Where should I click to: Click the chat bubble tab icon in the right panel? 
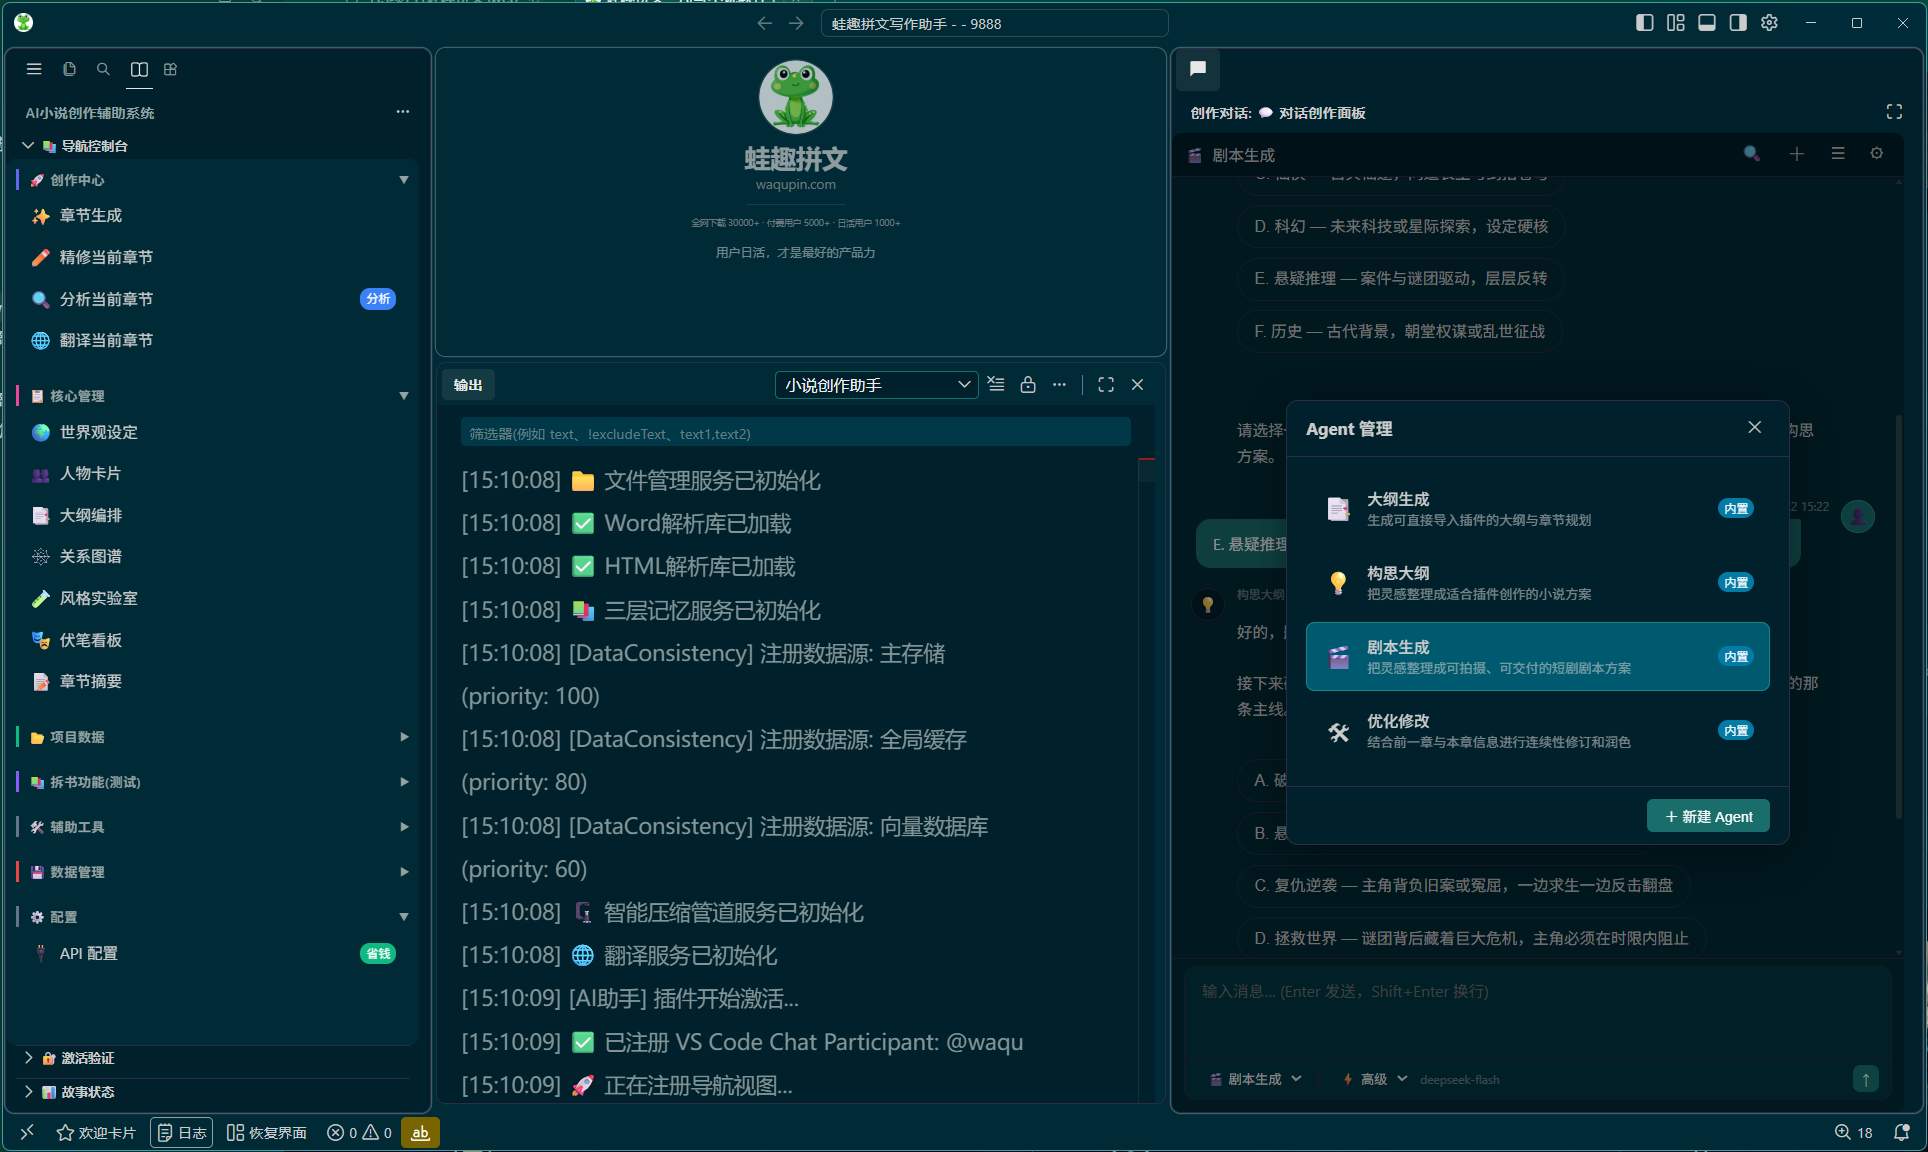pos(1198,69)
